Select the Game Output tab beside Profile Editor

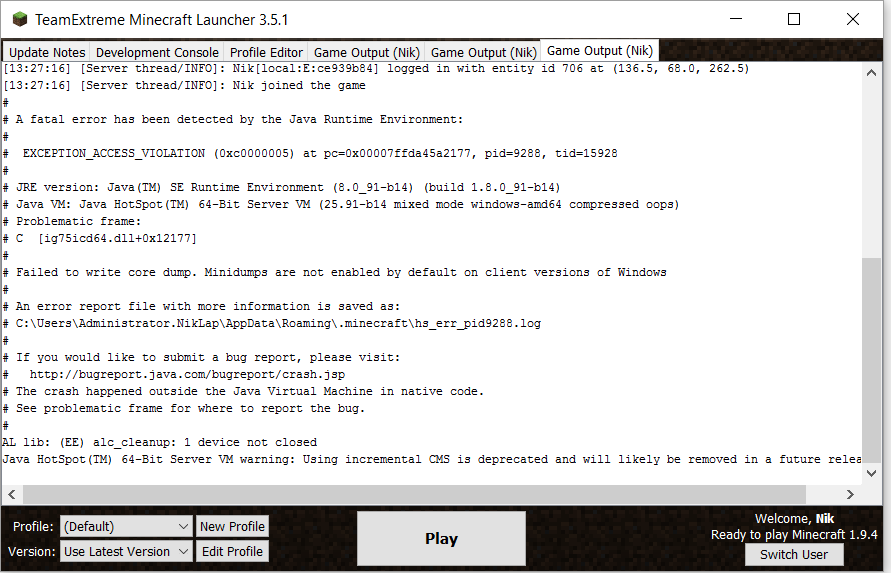[x=367, y=52]
